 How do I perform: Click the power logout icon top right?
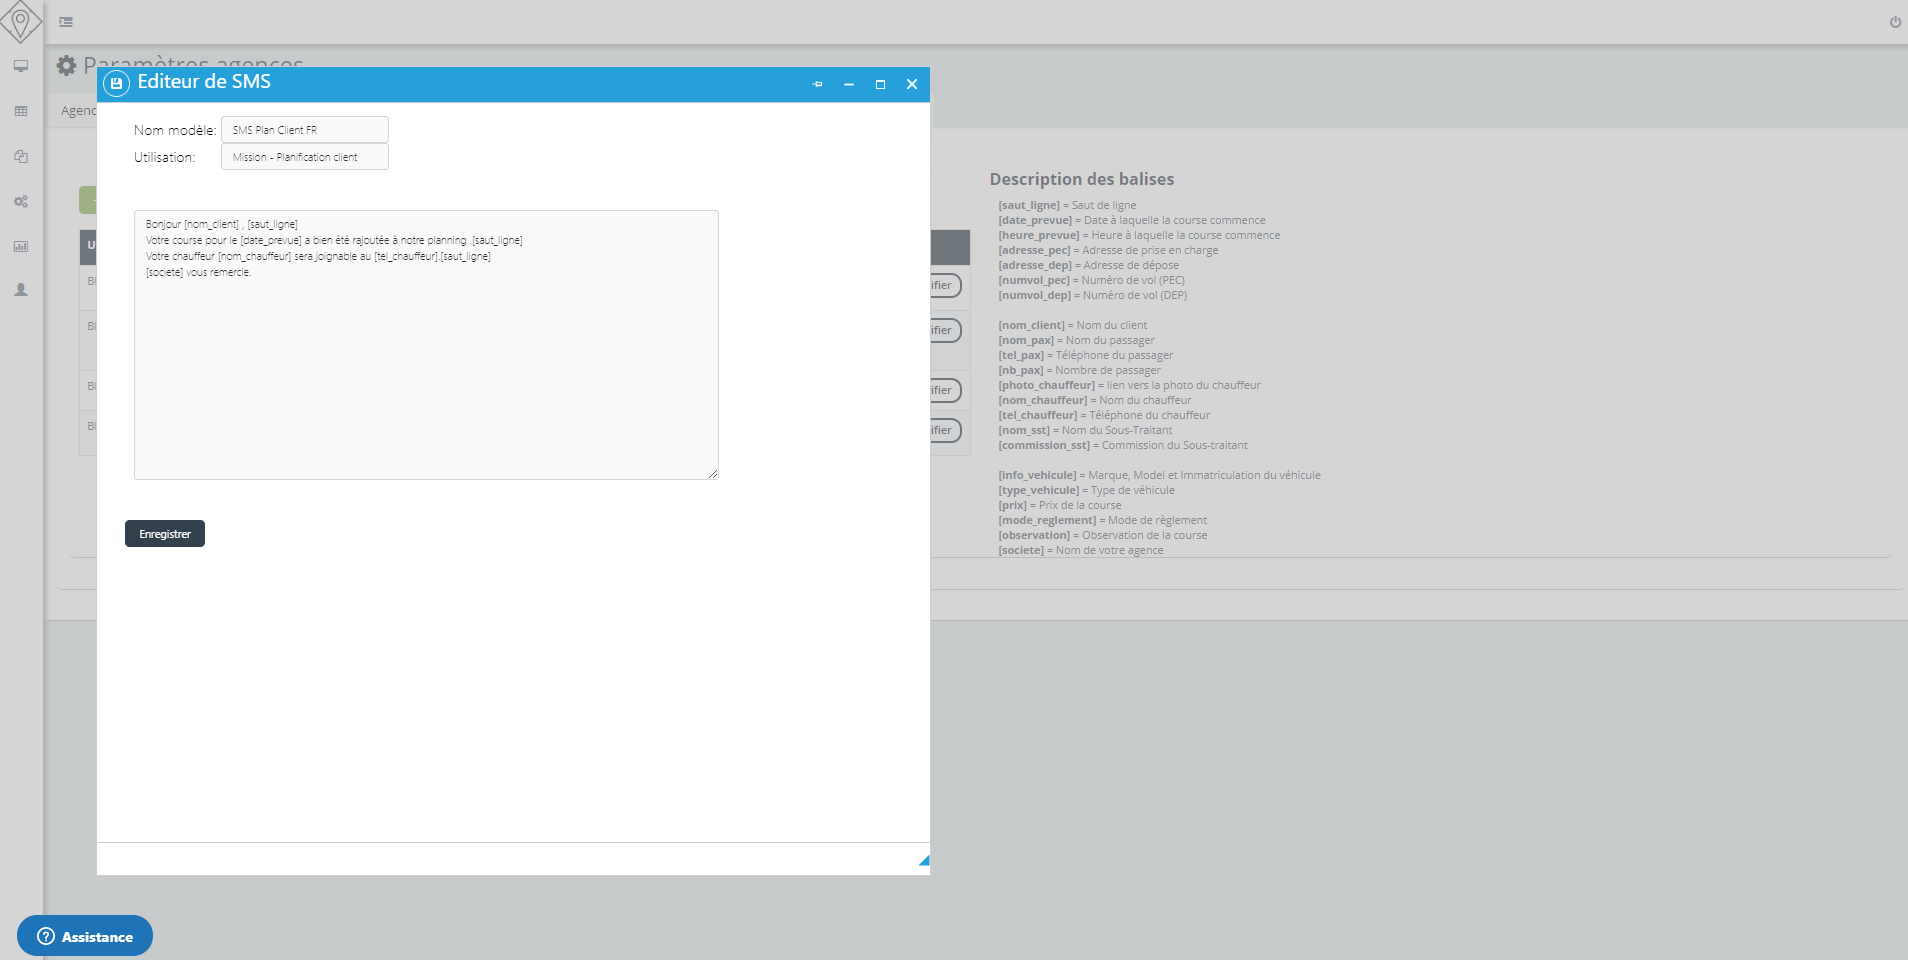1894,21
